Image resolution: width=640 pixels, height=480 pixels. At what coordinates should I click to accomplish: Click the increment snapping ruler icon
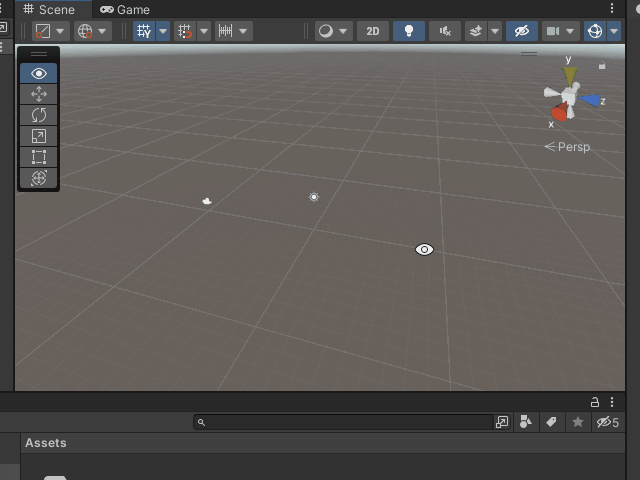click(226, 31)
